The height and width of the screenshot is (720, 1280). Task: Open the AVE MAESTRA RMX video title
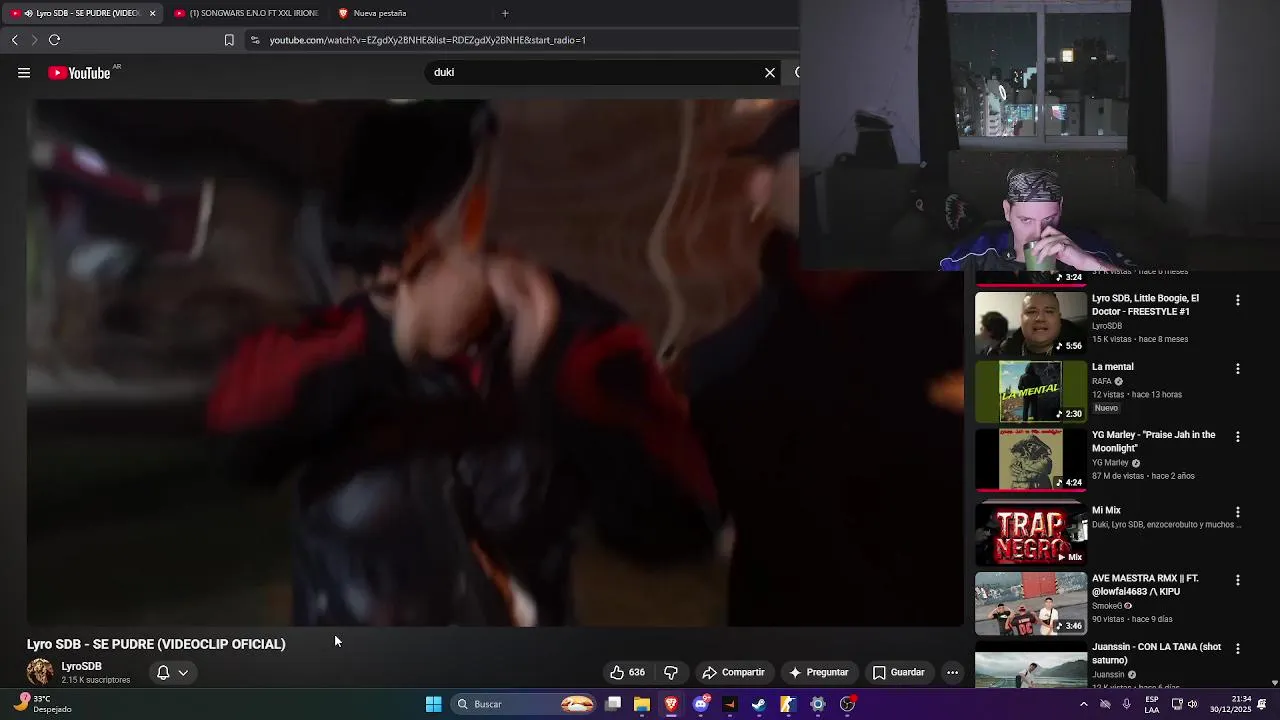click(x=1145, y=585)
